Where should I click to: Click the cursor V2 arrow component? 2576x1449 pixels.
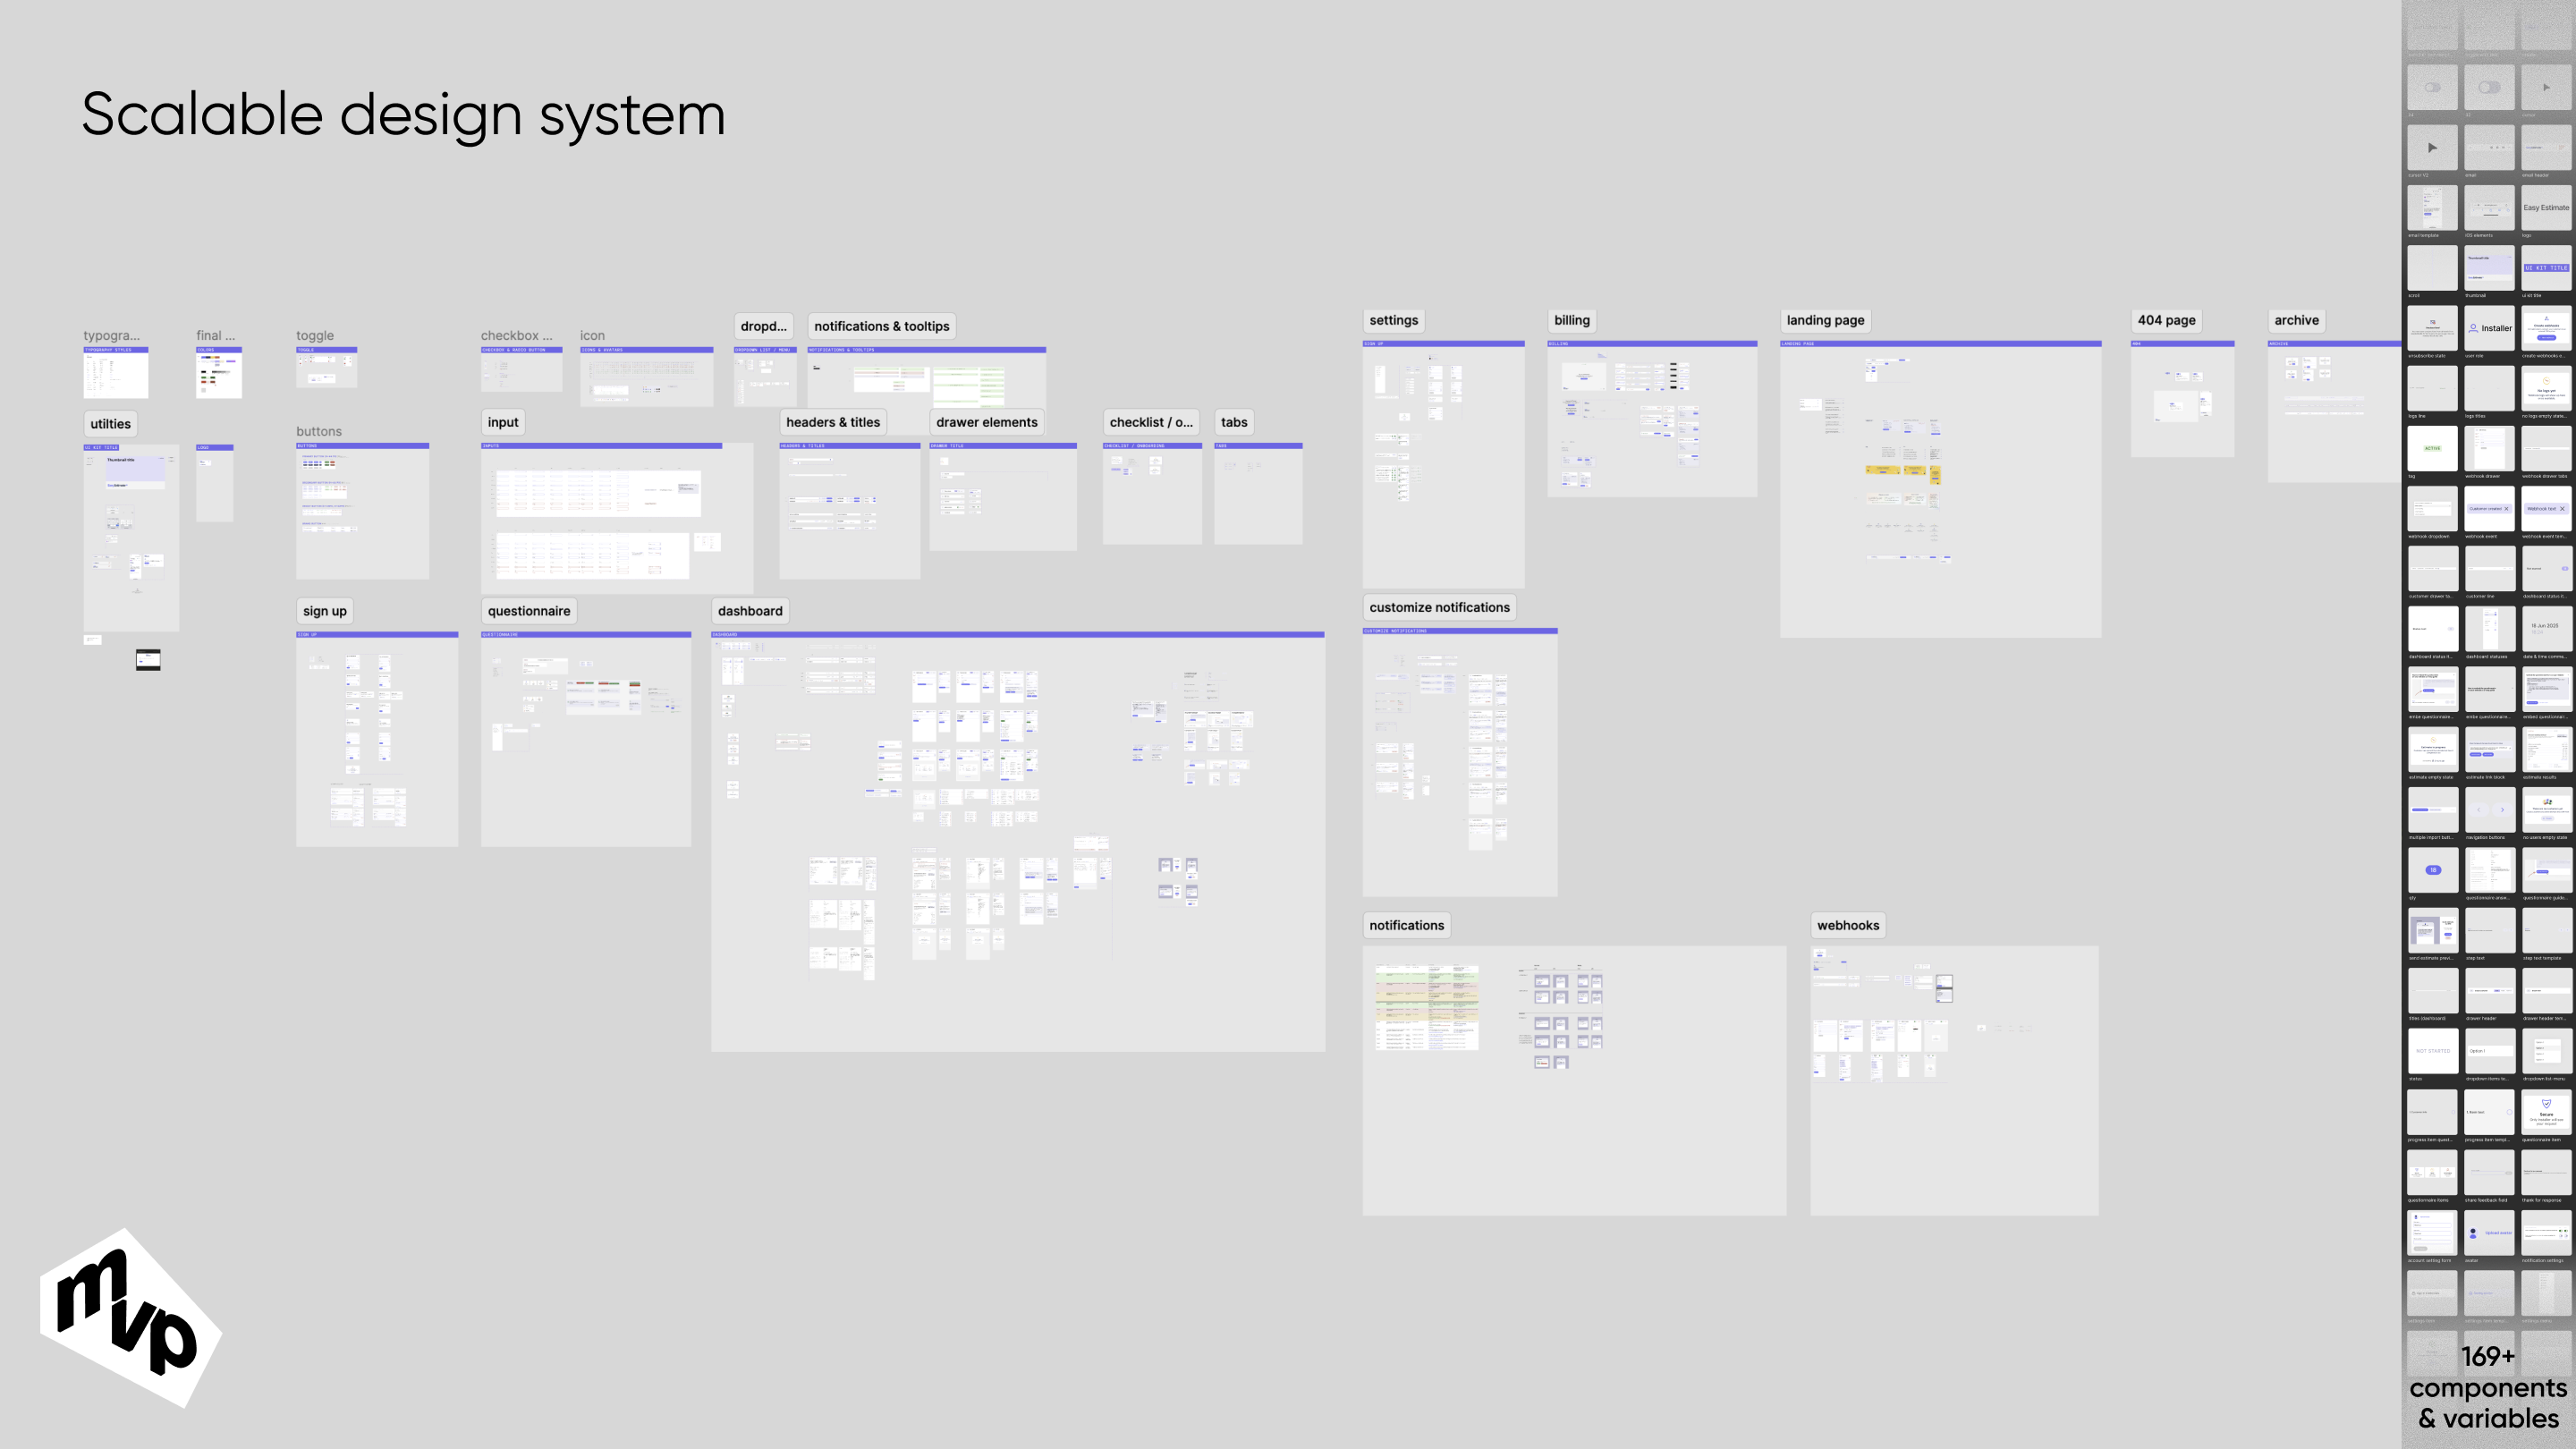click(2432, 148)
